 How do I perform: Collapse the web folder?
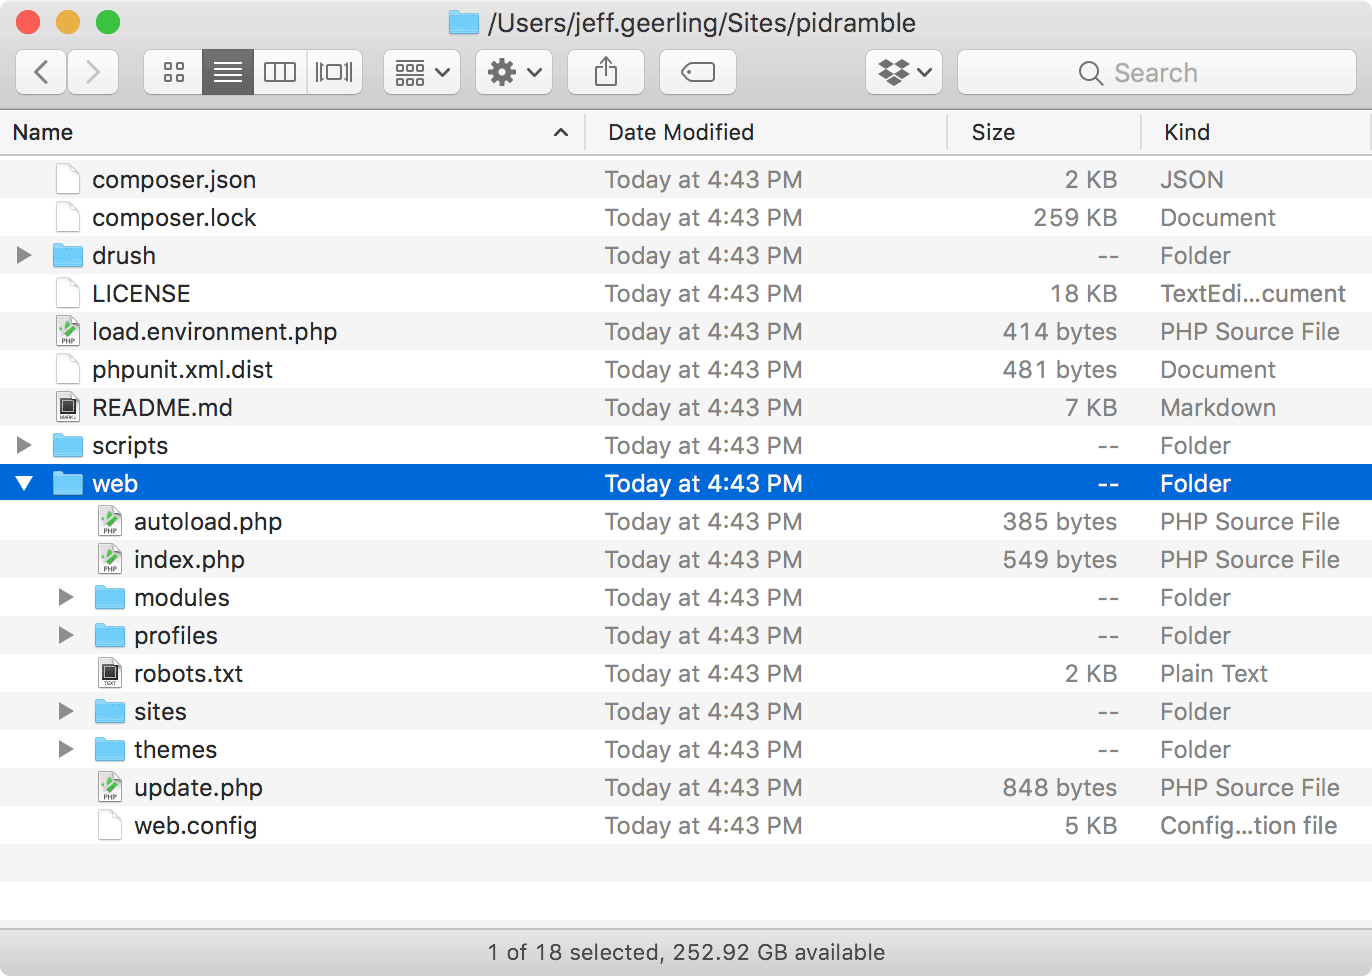click(24, 483)
